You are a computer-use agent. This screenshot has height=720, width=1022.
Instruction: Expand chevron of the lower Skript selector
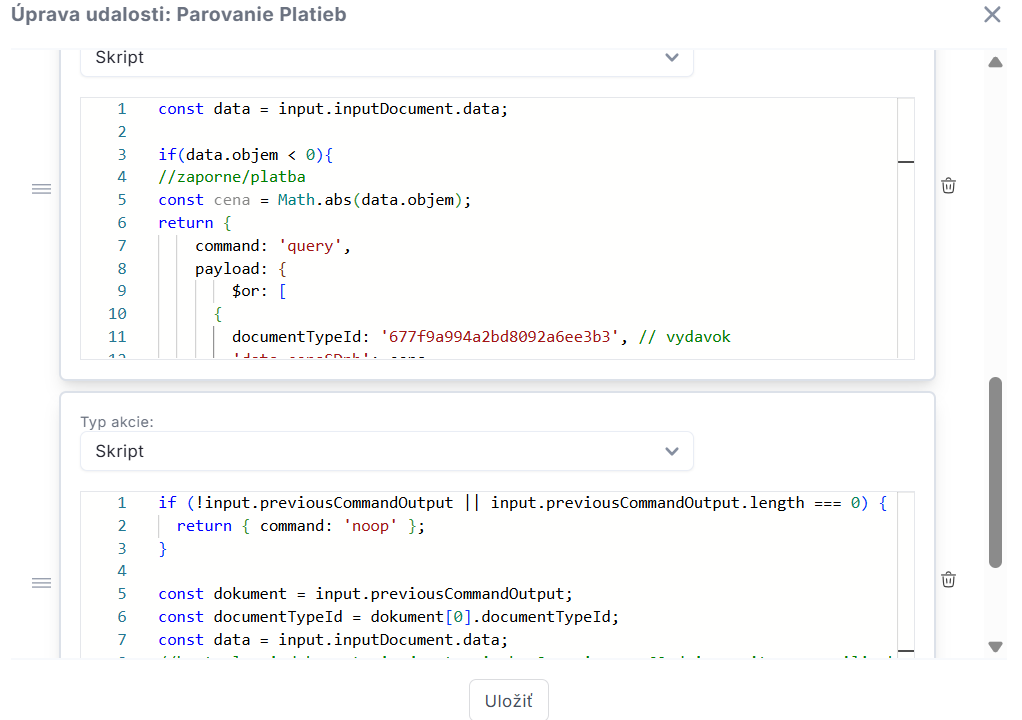tap(672, 451)
